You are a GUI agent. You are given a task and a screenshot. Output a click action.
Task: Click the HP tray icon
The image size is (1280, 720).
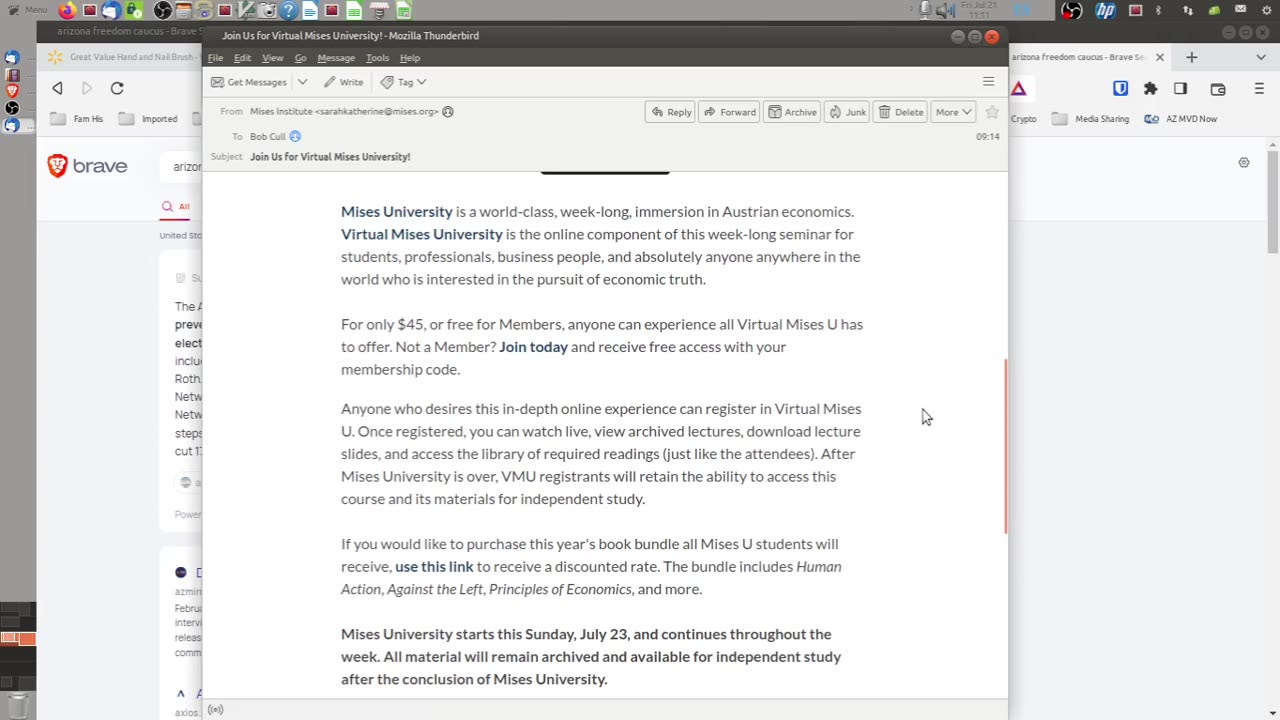point(1105,11)
